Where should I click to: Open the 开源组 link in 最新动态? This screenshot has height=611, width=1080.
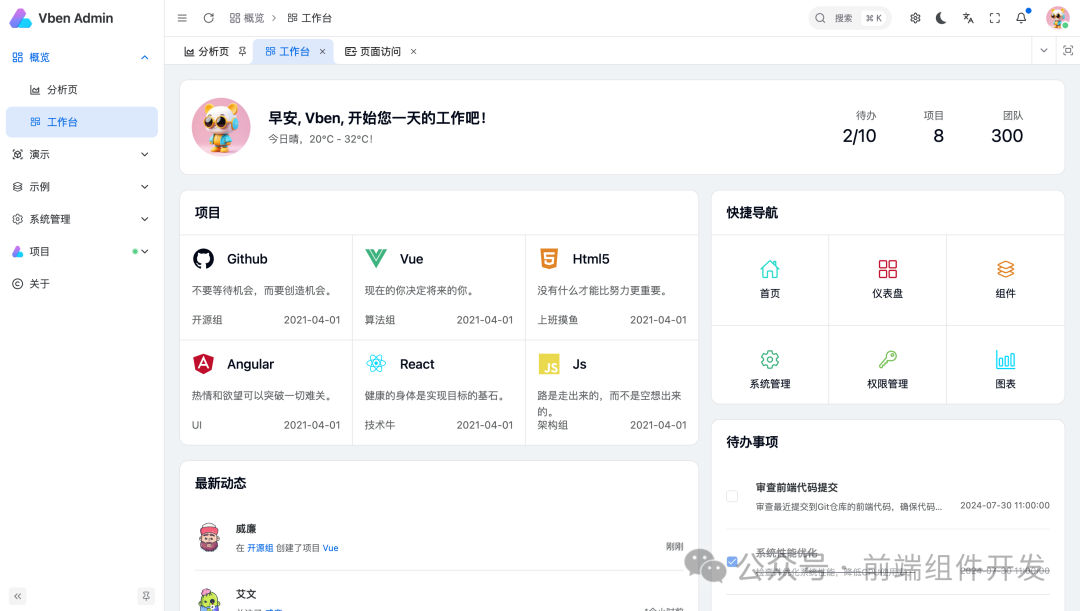[260, 548]
